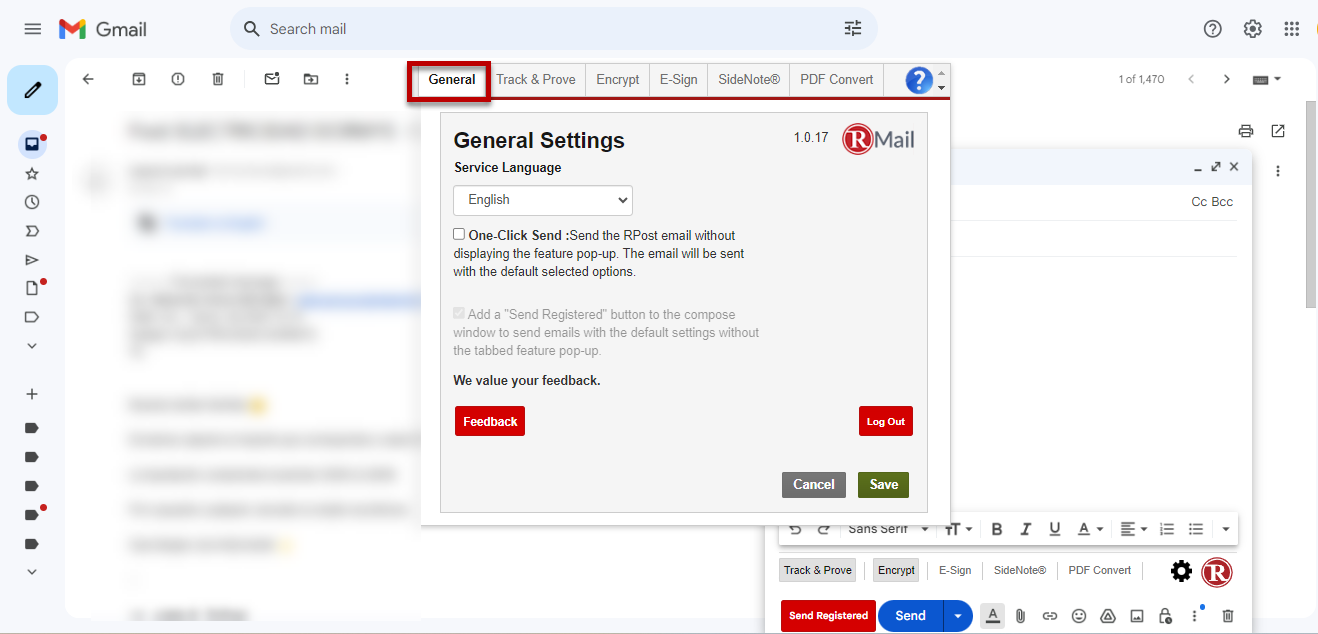Screen dimensions: 1318x634
Task: Toggle confidential mode lock icon
Action: (1165, 616)
